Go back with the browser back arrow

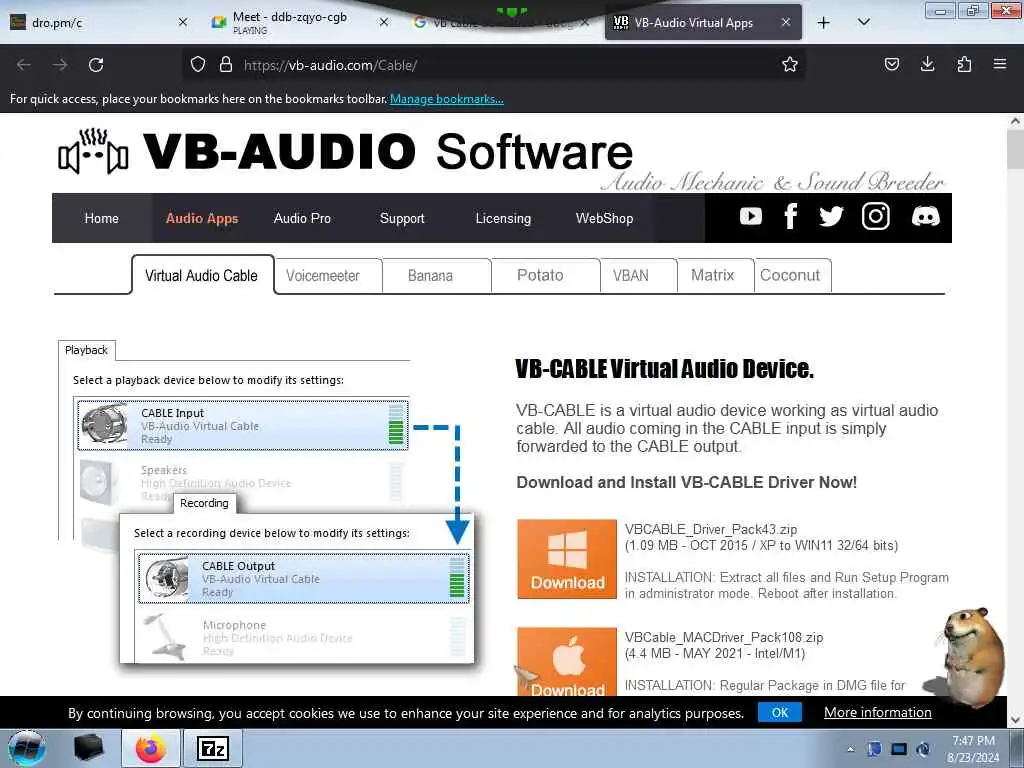point(24,65)
